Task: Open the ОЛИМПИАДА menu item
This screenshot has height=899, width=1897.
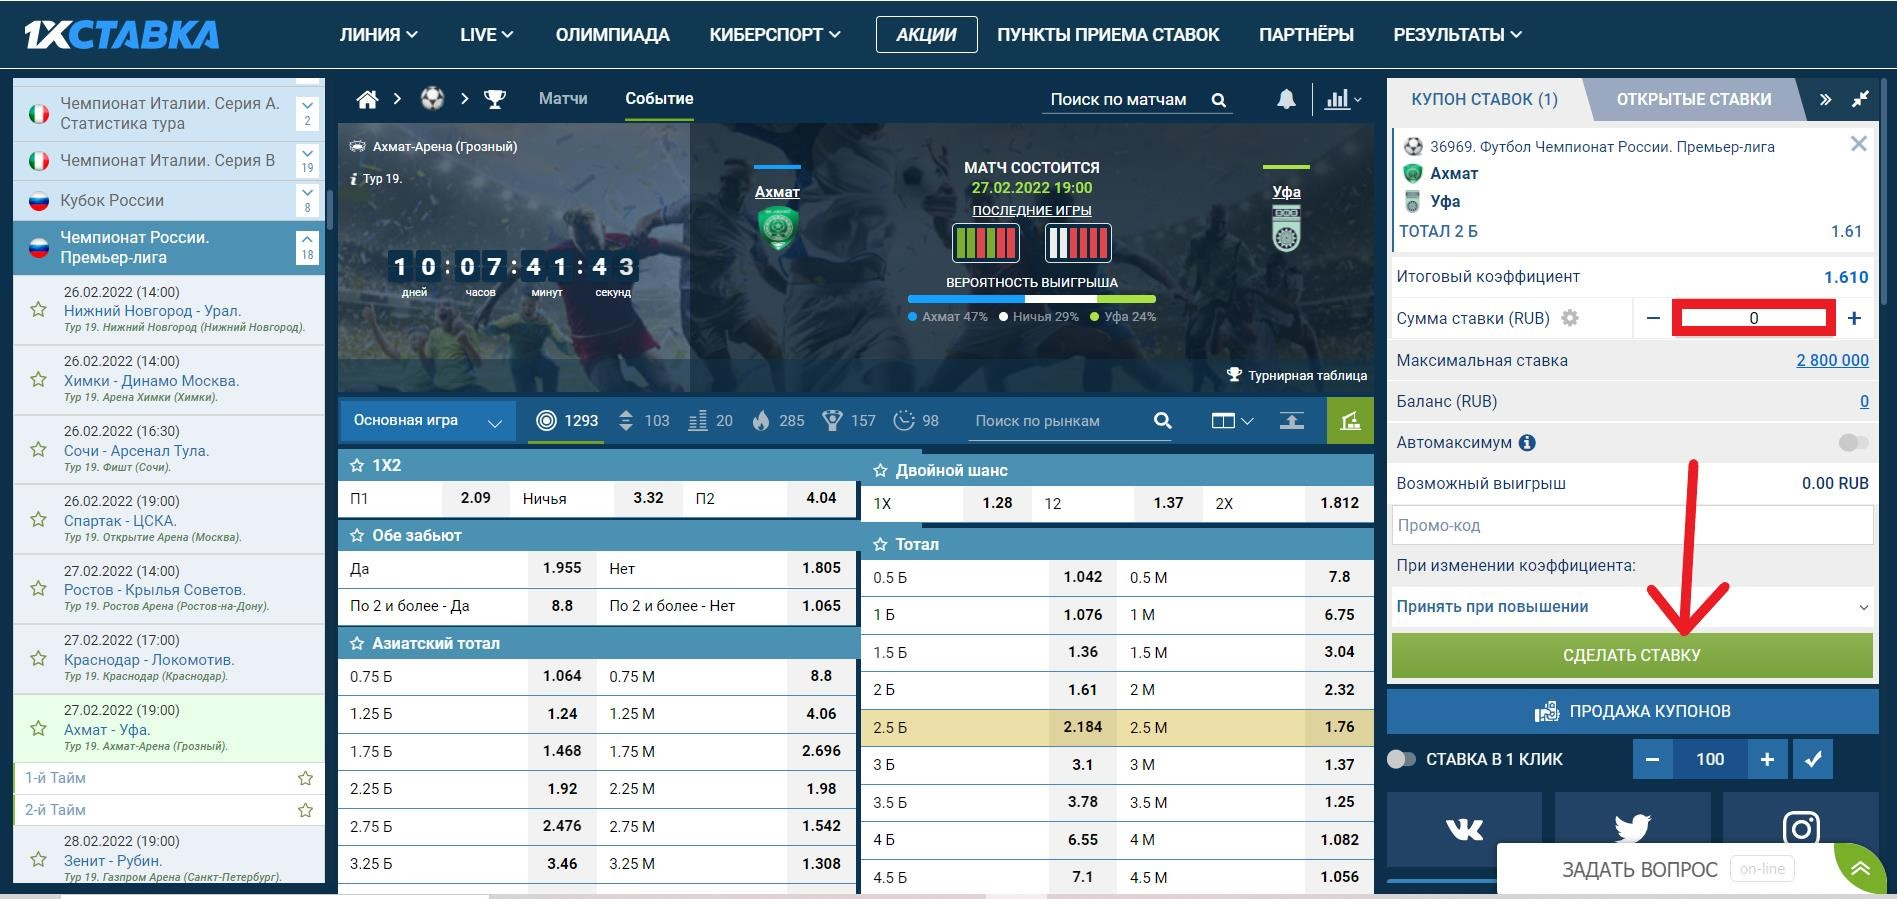Action: point(612,34)
